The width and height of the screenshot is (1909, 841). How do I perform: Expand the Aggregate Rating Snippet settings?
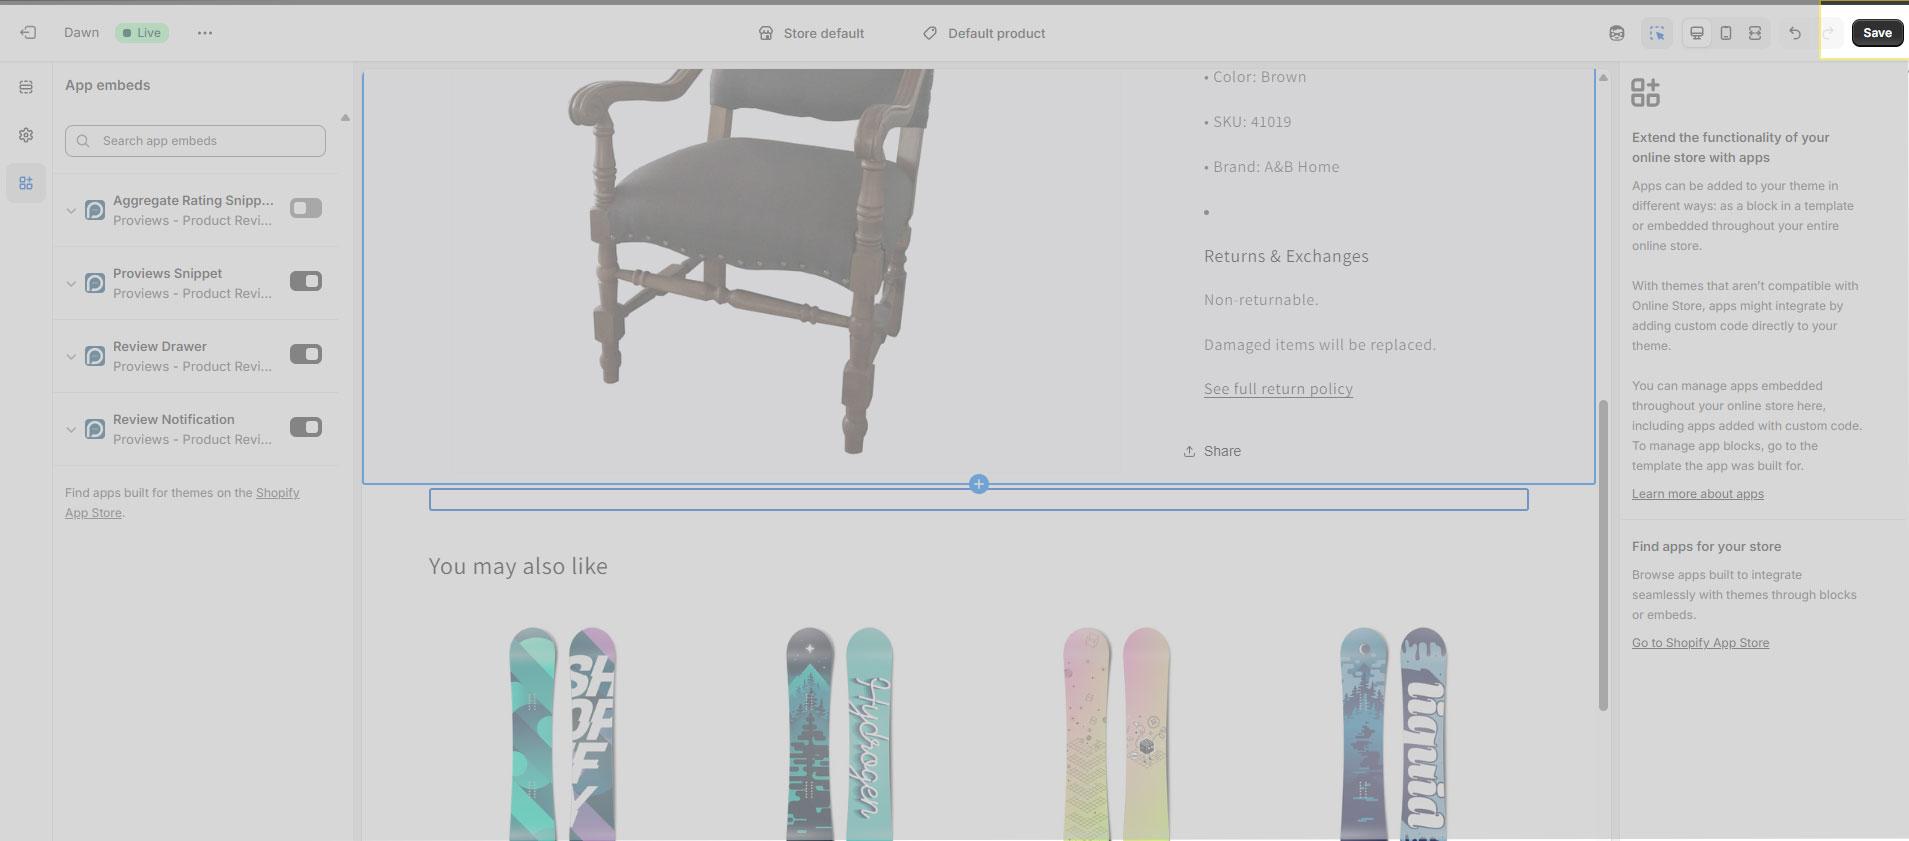(71, 210)
